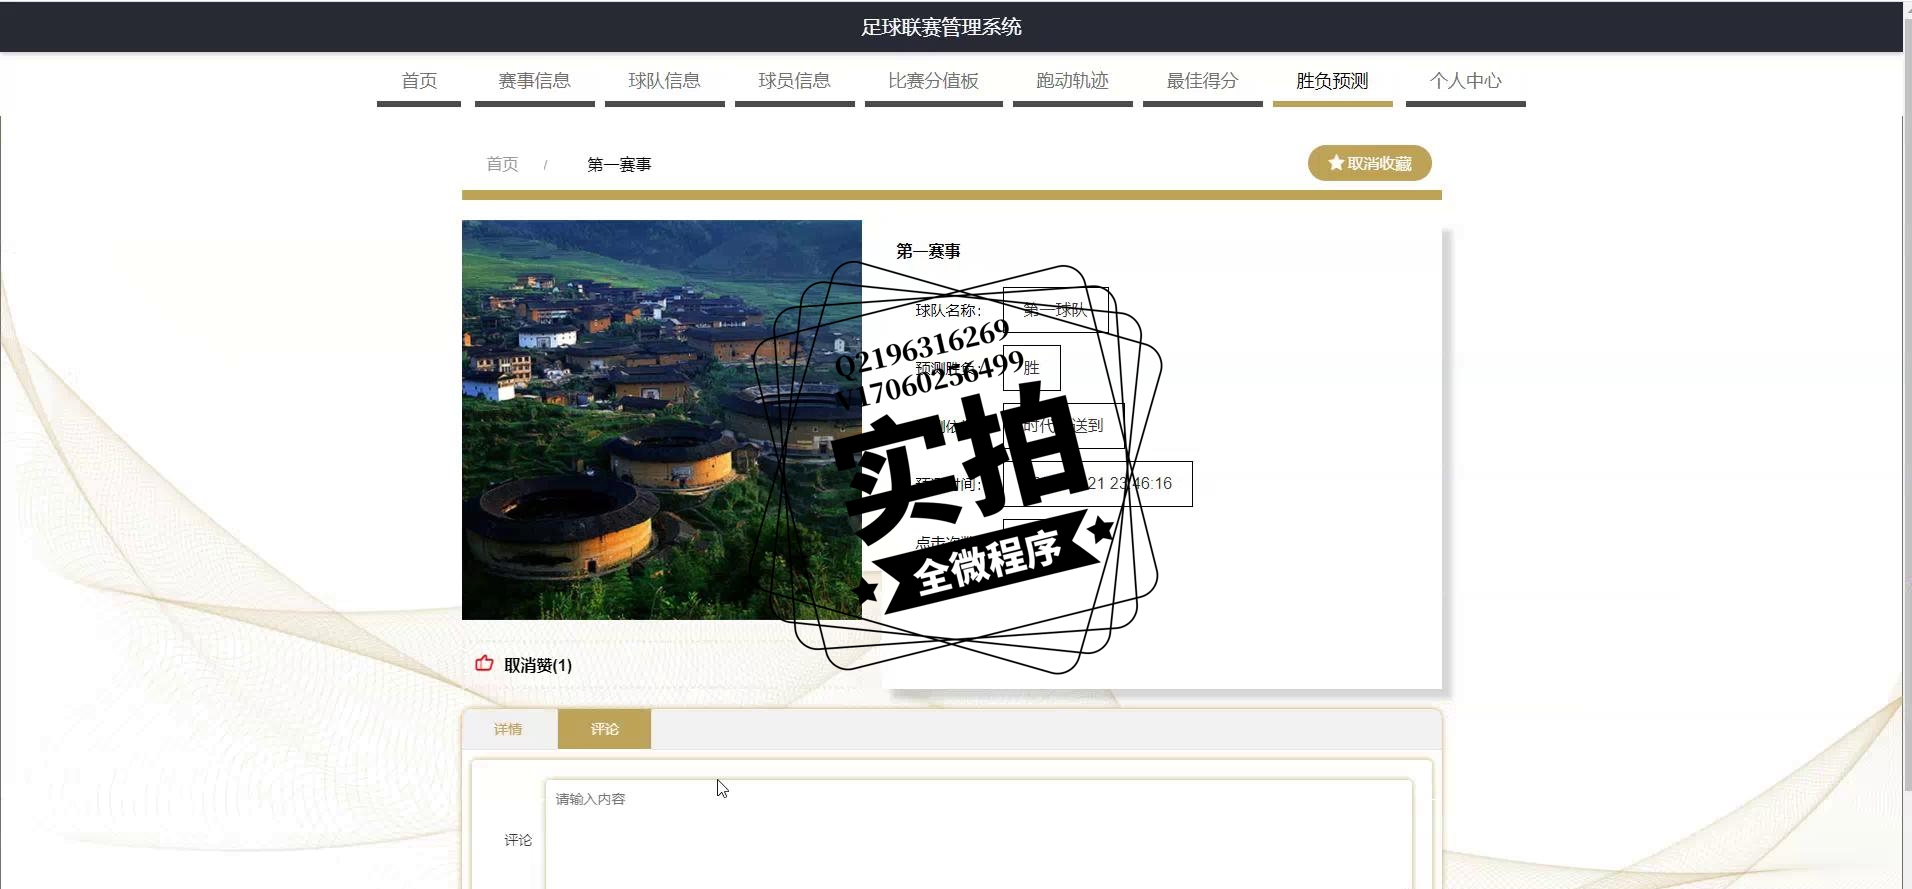Go to 赛事信息 in the nav bar
The width and height of the screenshot is (1912, 889).
[534, 81]
